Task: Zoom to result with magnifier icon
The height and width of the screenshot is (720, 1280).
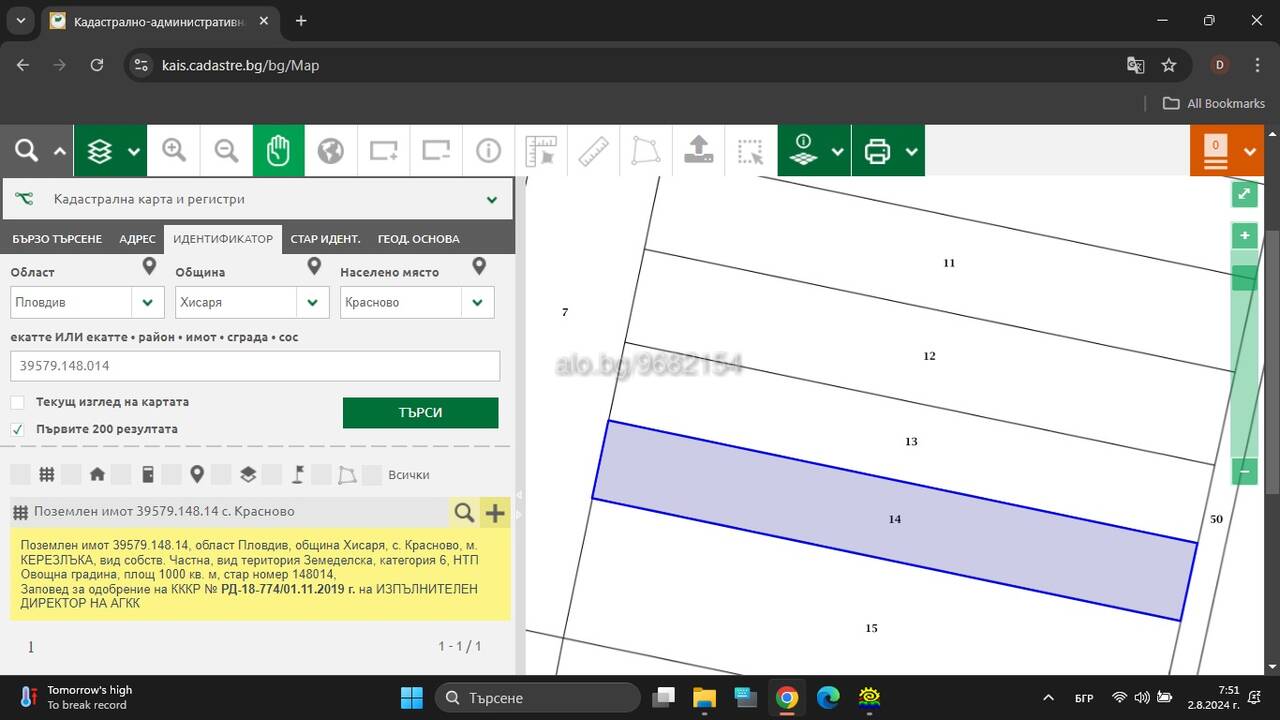Action: point(464,513)
